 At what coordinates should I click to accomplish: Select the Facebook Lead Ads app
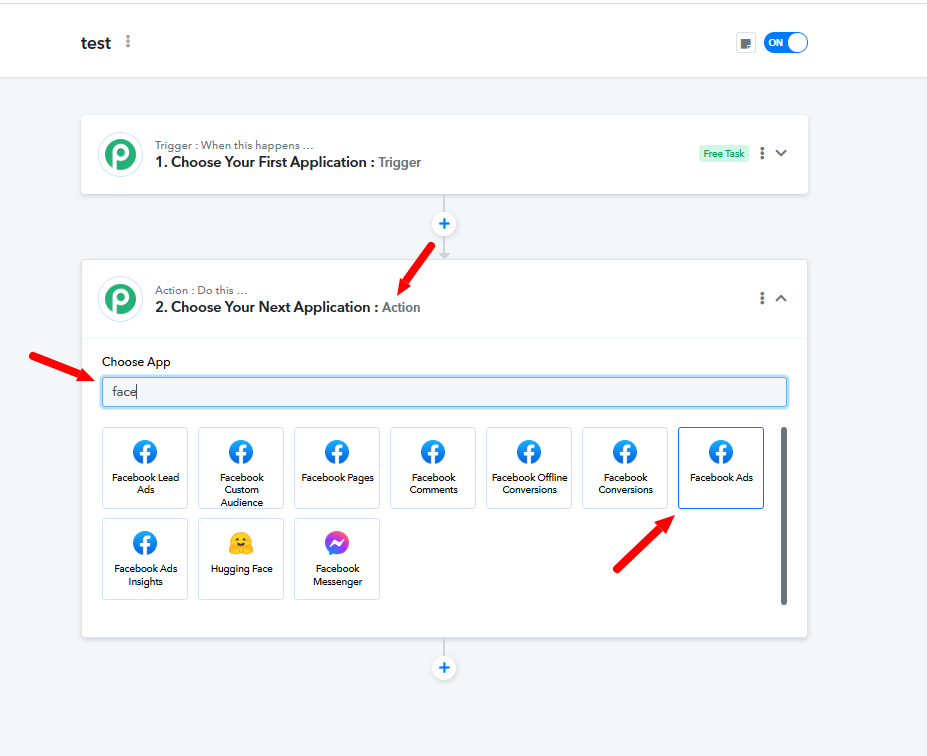[x=145, y=468]
